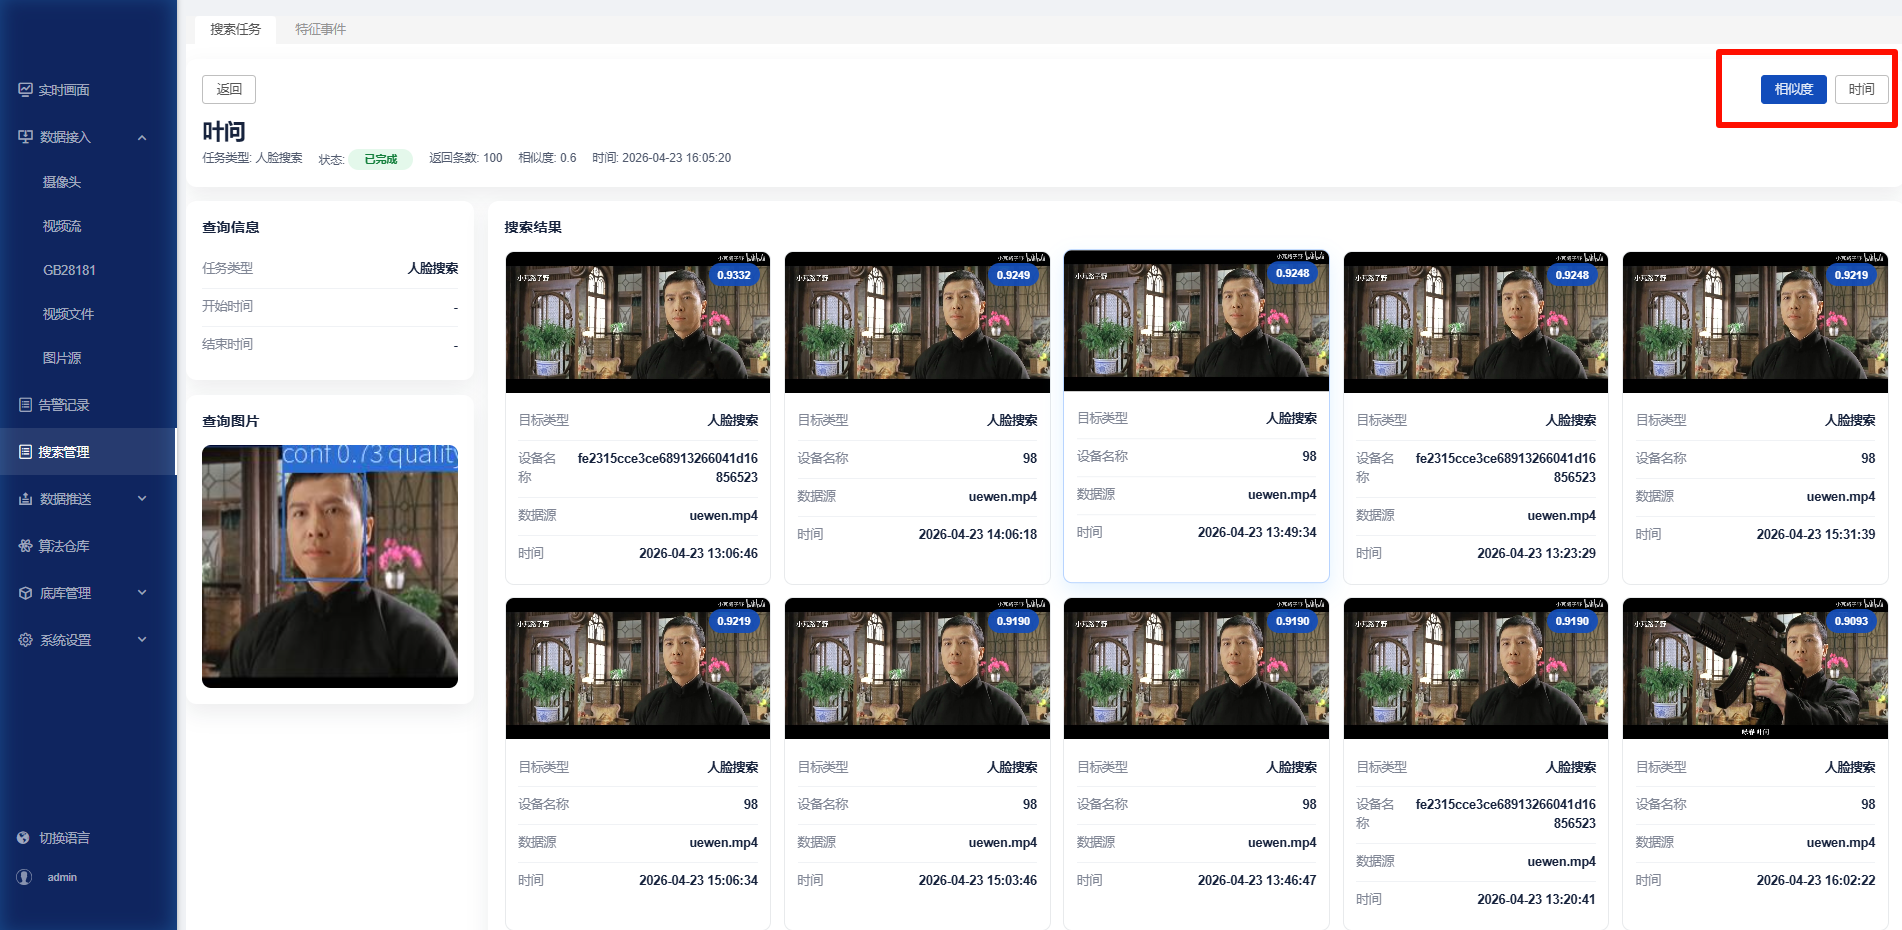Click the timestamp 2026-04-23 13:23:29

pos(1536,553)
